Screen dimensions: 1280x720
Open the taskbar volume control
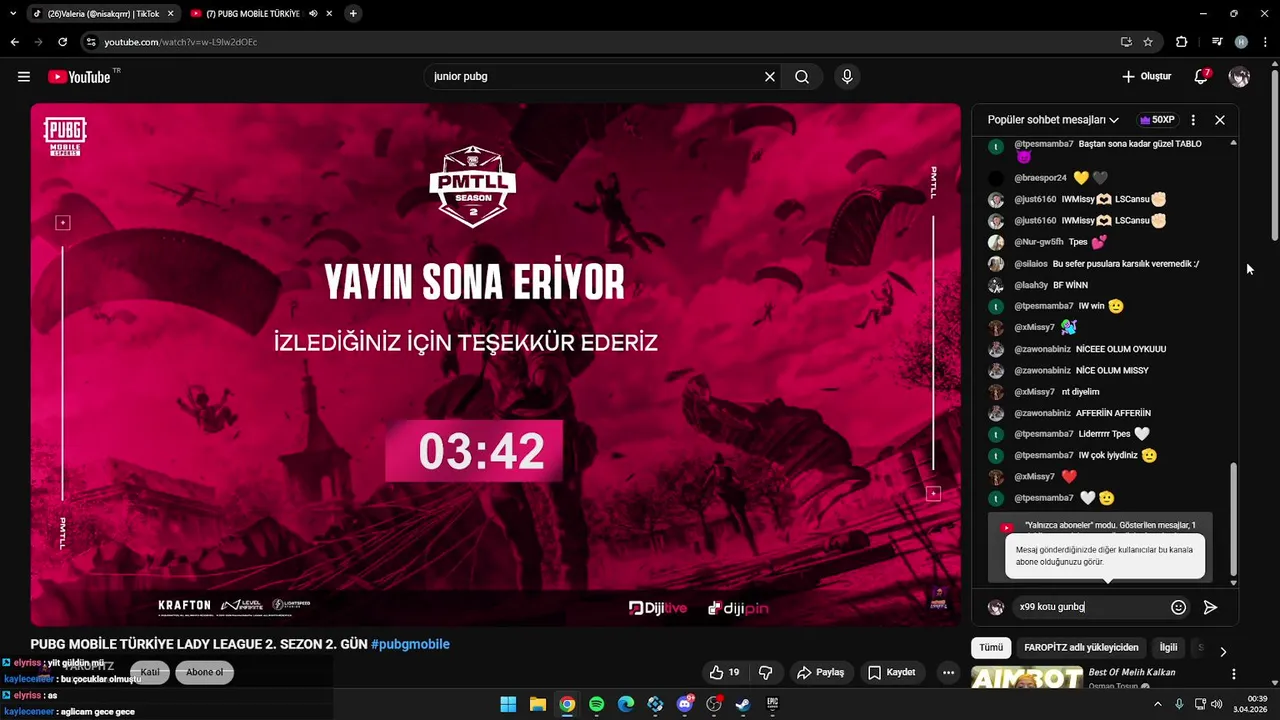(1219, 704)
